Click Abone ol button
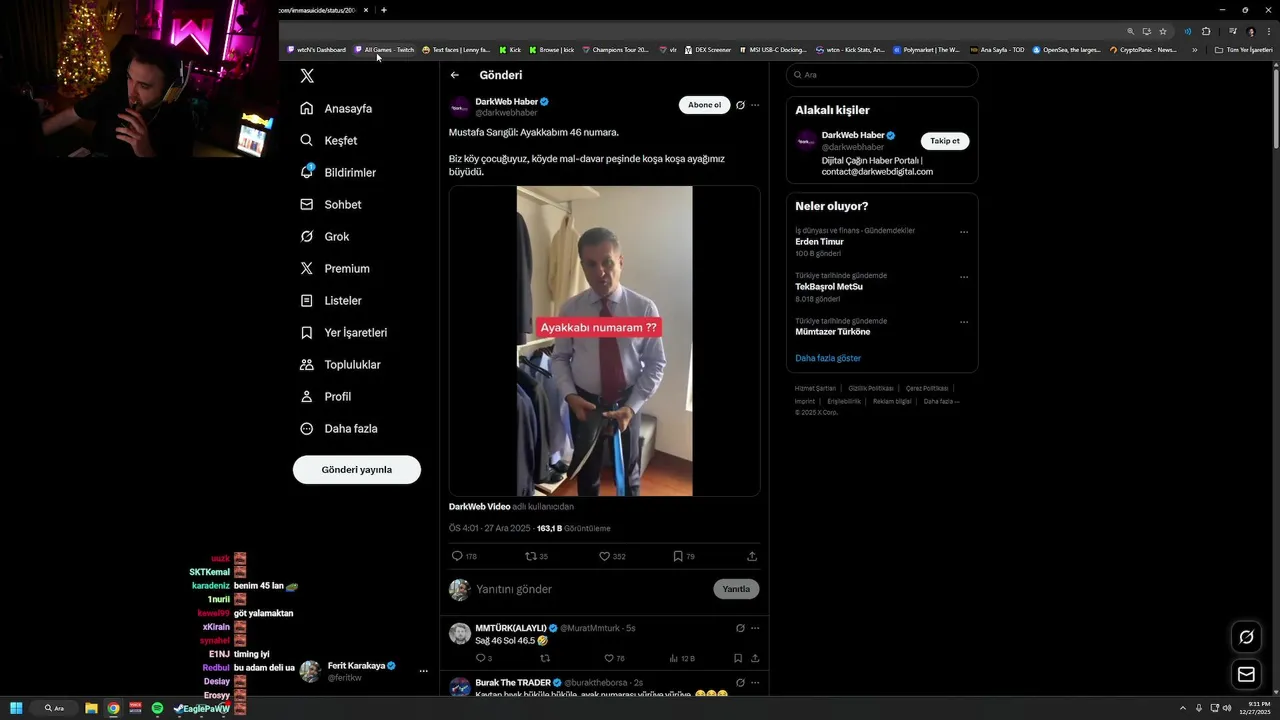The image size is (1280, 720). tap(704, 105)
